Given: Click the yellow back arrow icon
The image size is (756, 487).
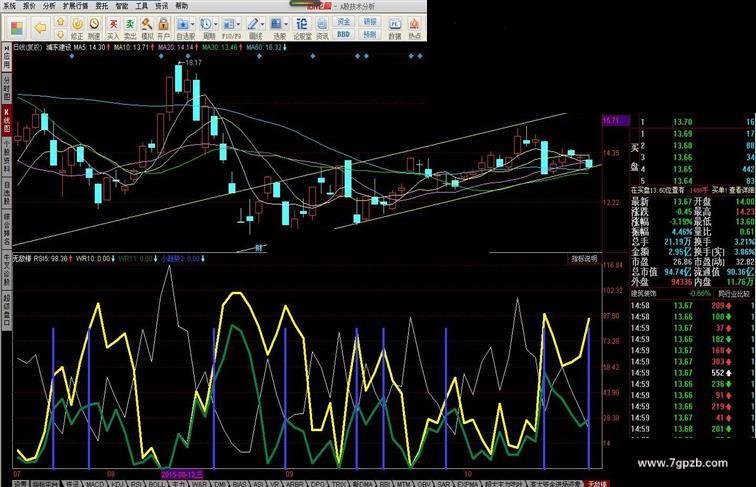Looking at the screenshot, I should pos(40,28).
